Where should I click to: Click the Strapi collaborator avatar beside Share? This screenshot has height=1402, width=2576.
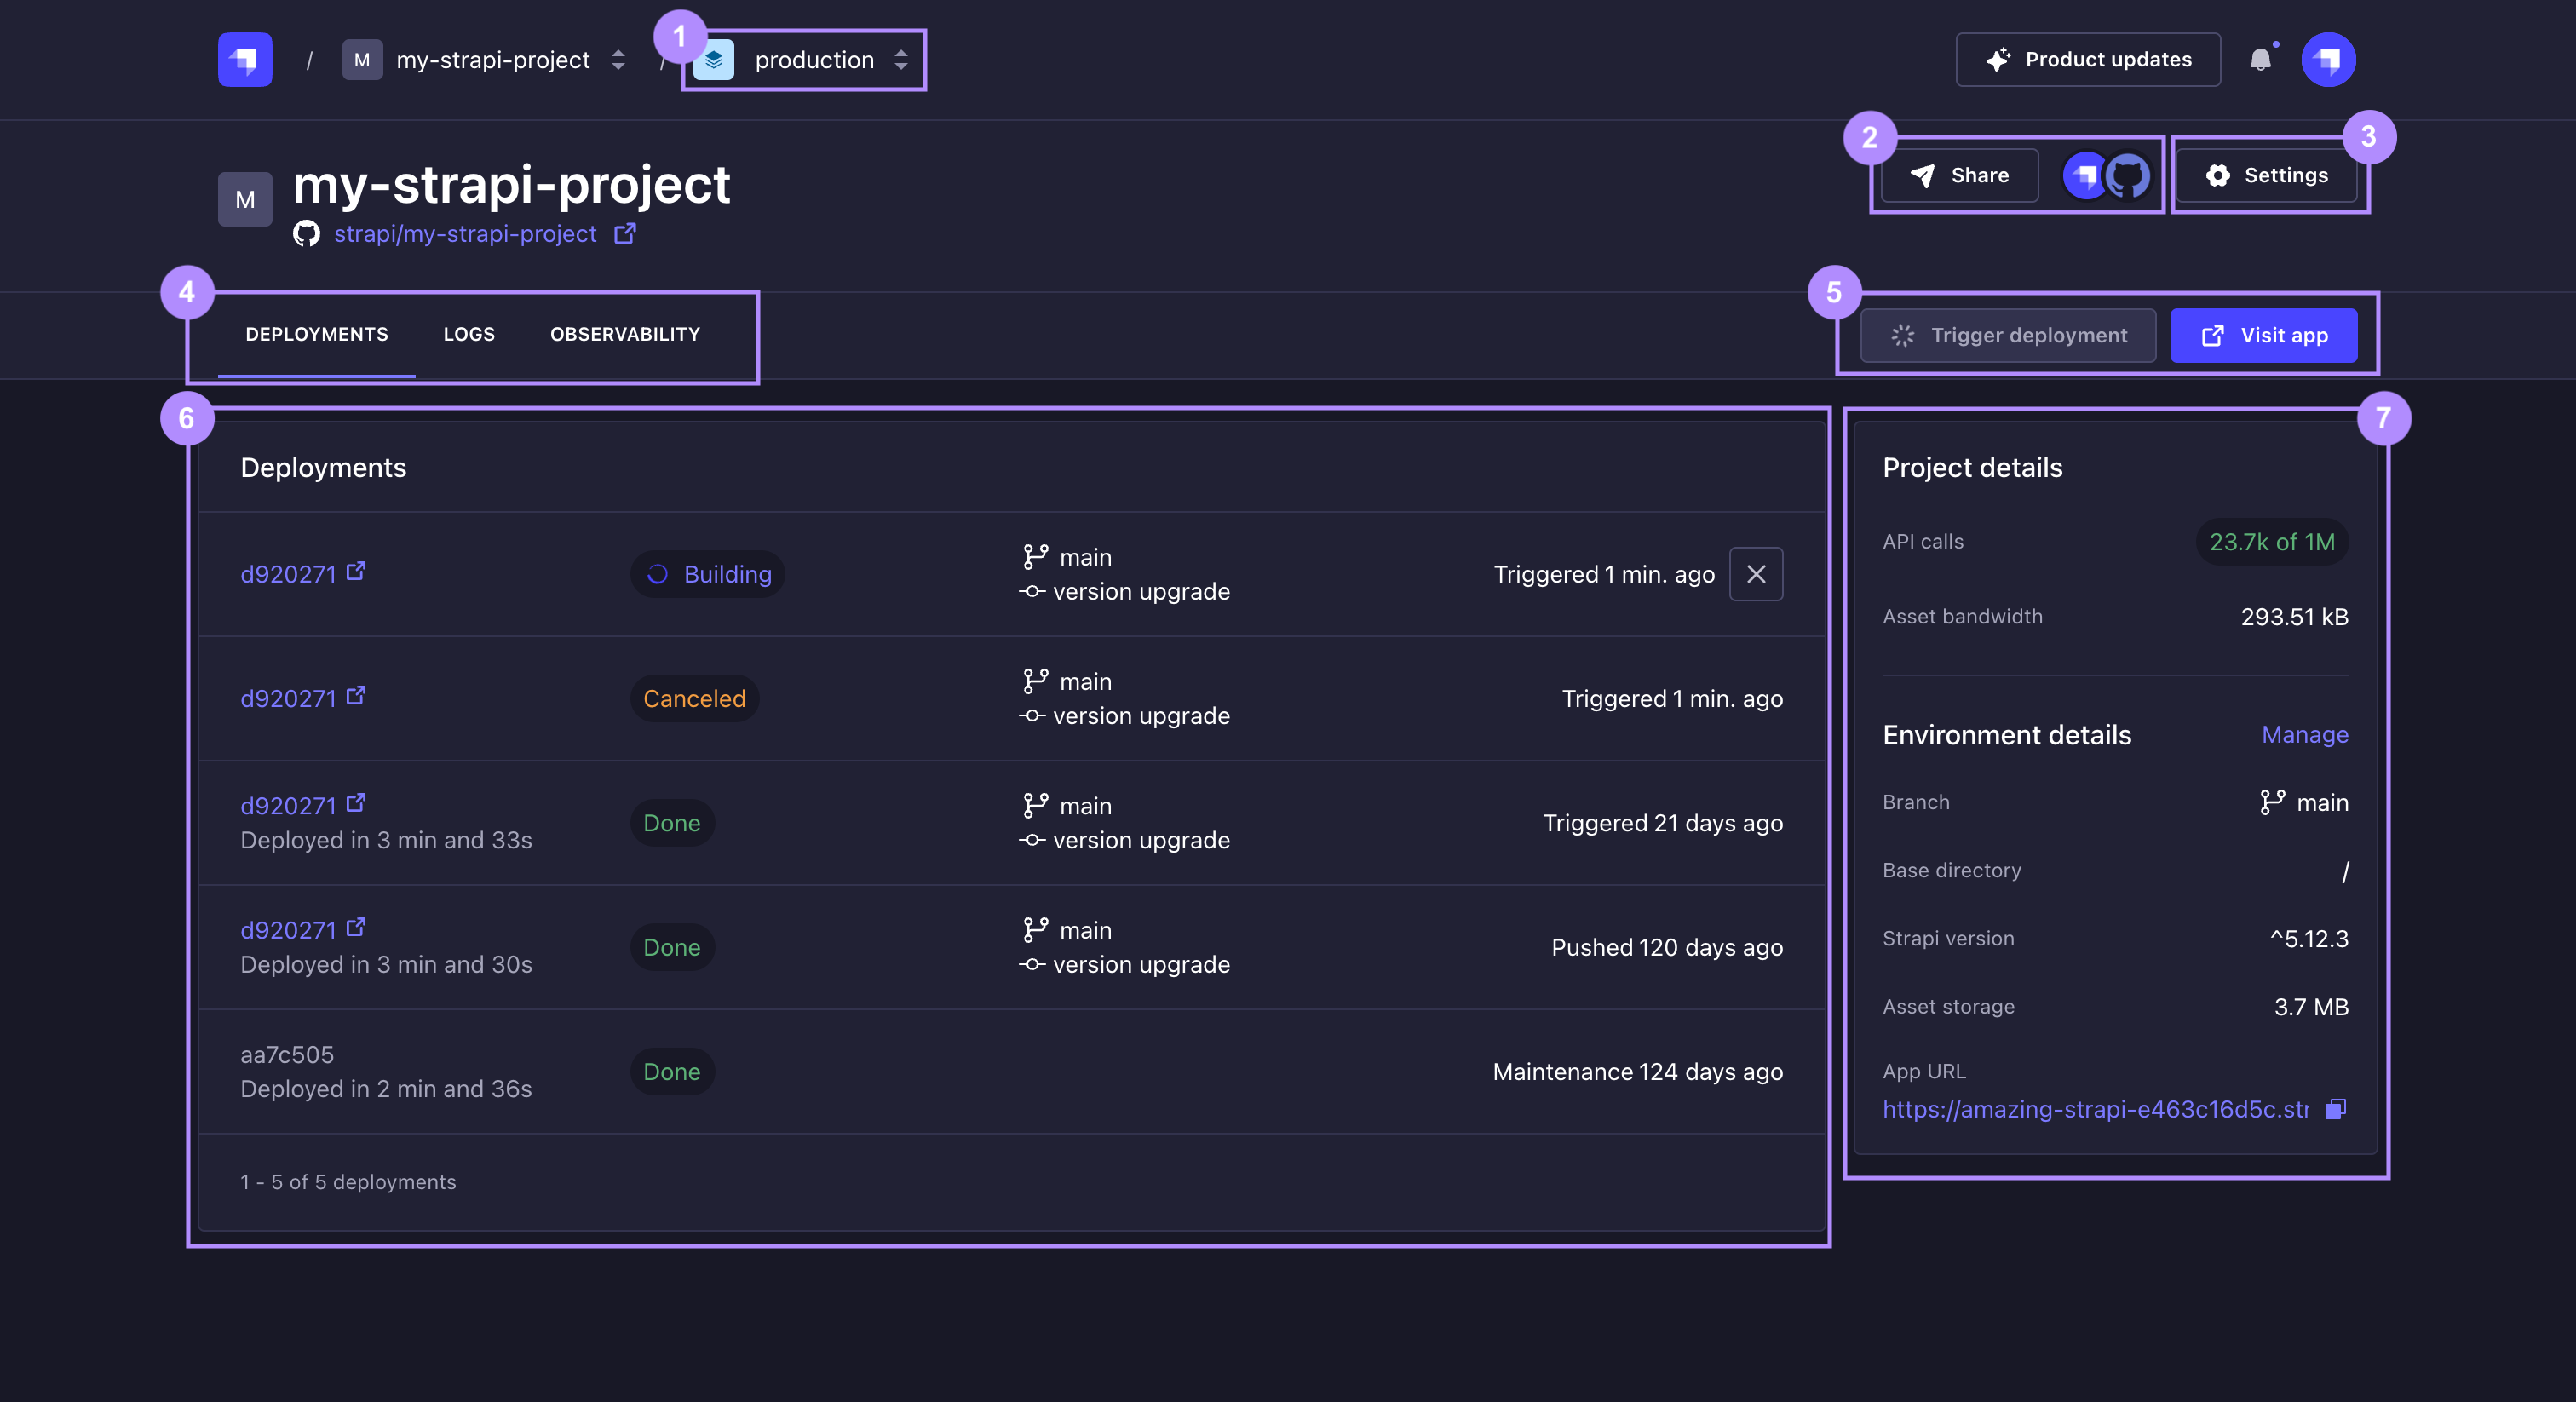(x=2085, y=176)
